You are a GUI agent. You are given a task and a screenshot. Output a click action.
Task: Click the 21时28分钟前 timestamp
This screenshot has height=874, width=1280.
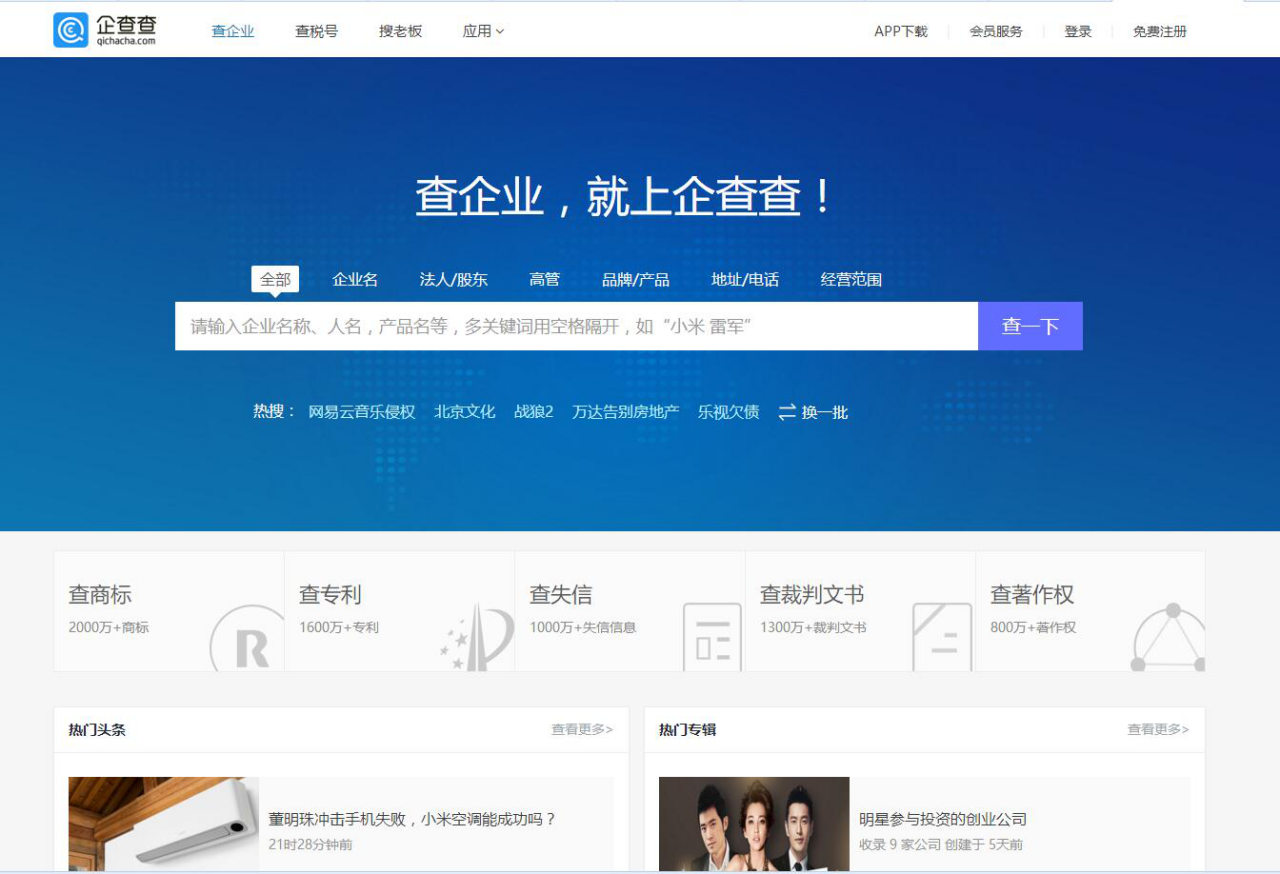(310, 845)
